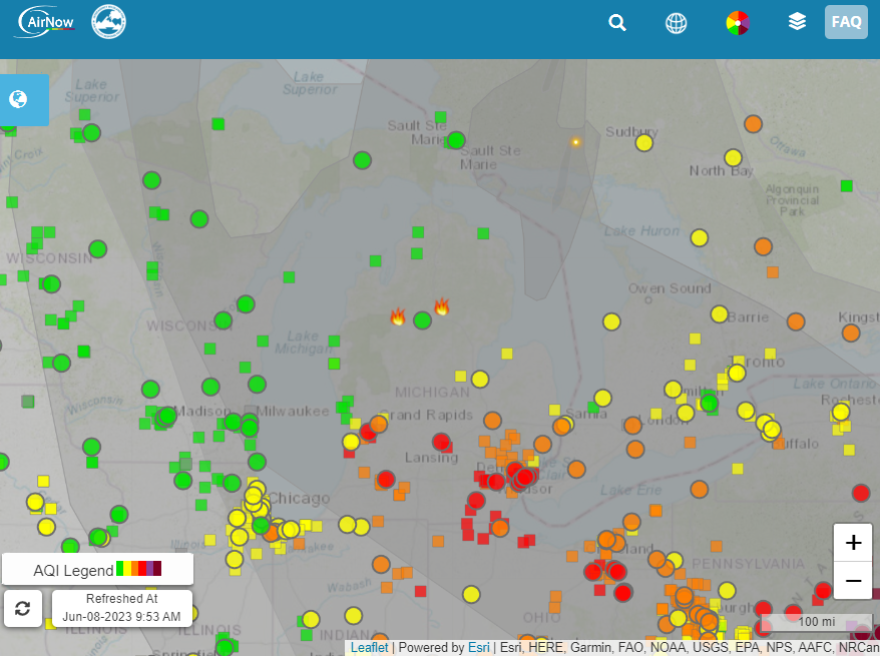Screen dimensions: 880x656
Task: Open the globe language selector
Action: pos(676,23)
